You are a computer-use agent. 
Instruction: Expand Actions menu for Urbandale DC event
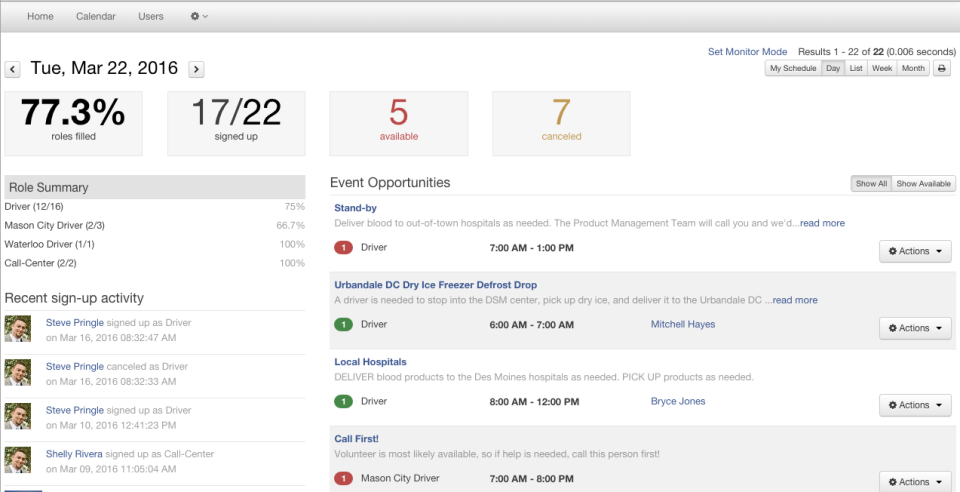click(915, 328)
